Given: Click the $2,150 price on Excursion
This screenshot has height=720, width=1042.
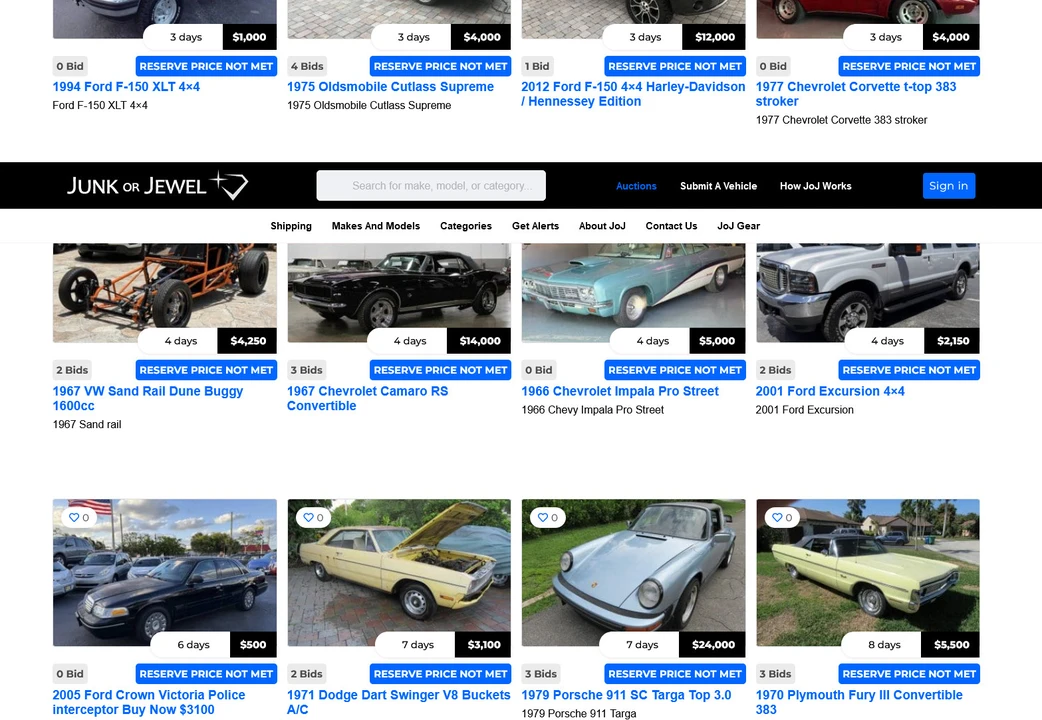Looking at the screenshot, I should click(x=953, y=341).
